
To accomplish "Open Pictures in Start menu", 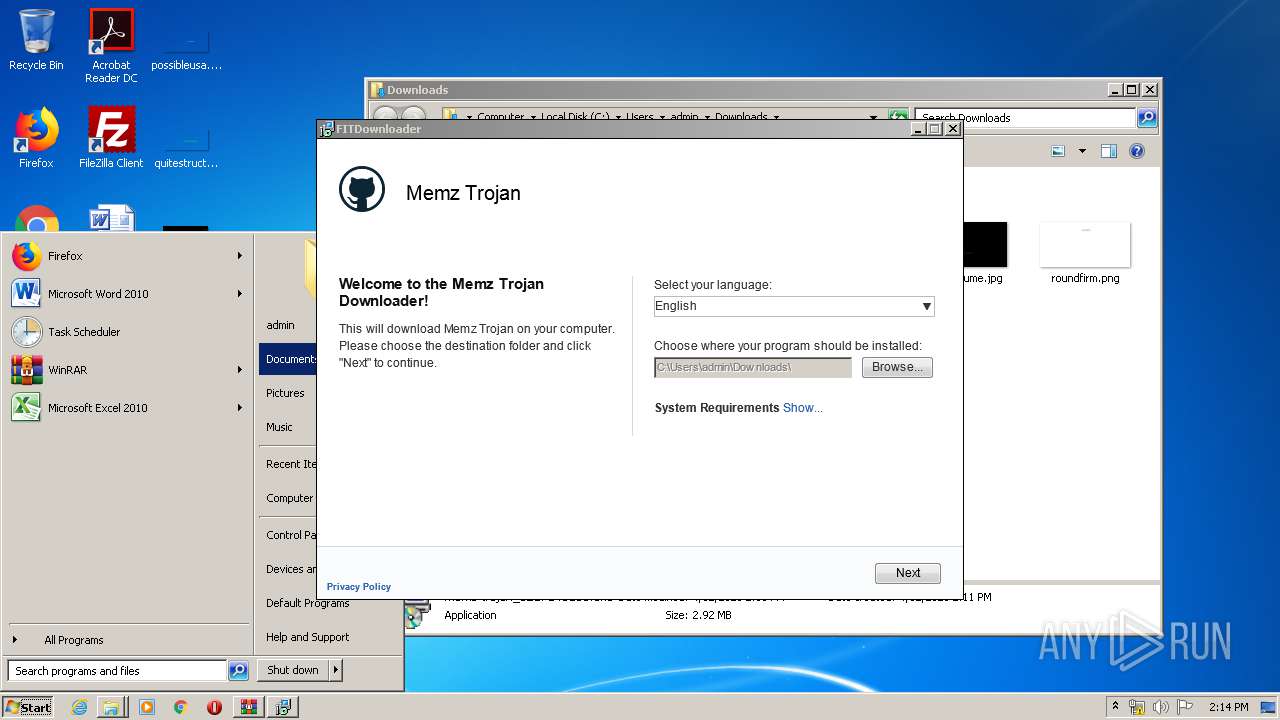I will tap(285, 393).
